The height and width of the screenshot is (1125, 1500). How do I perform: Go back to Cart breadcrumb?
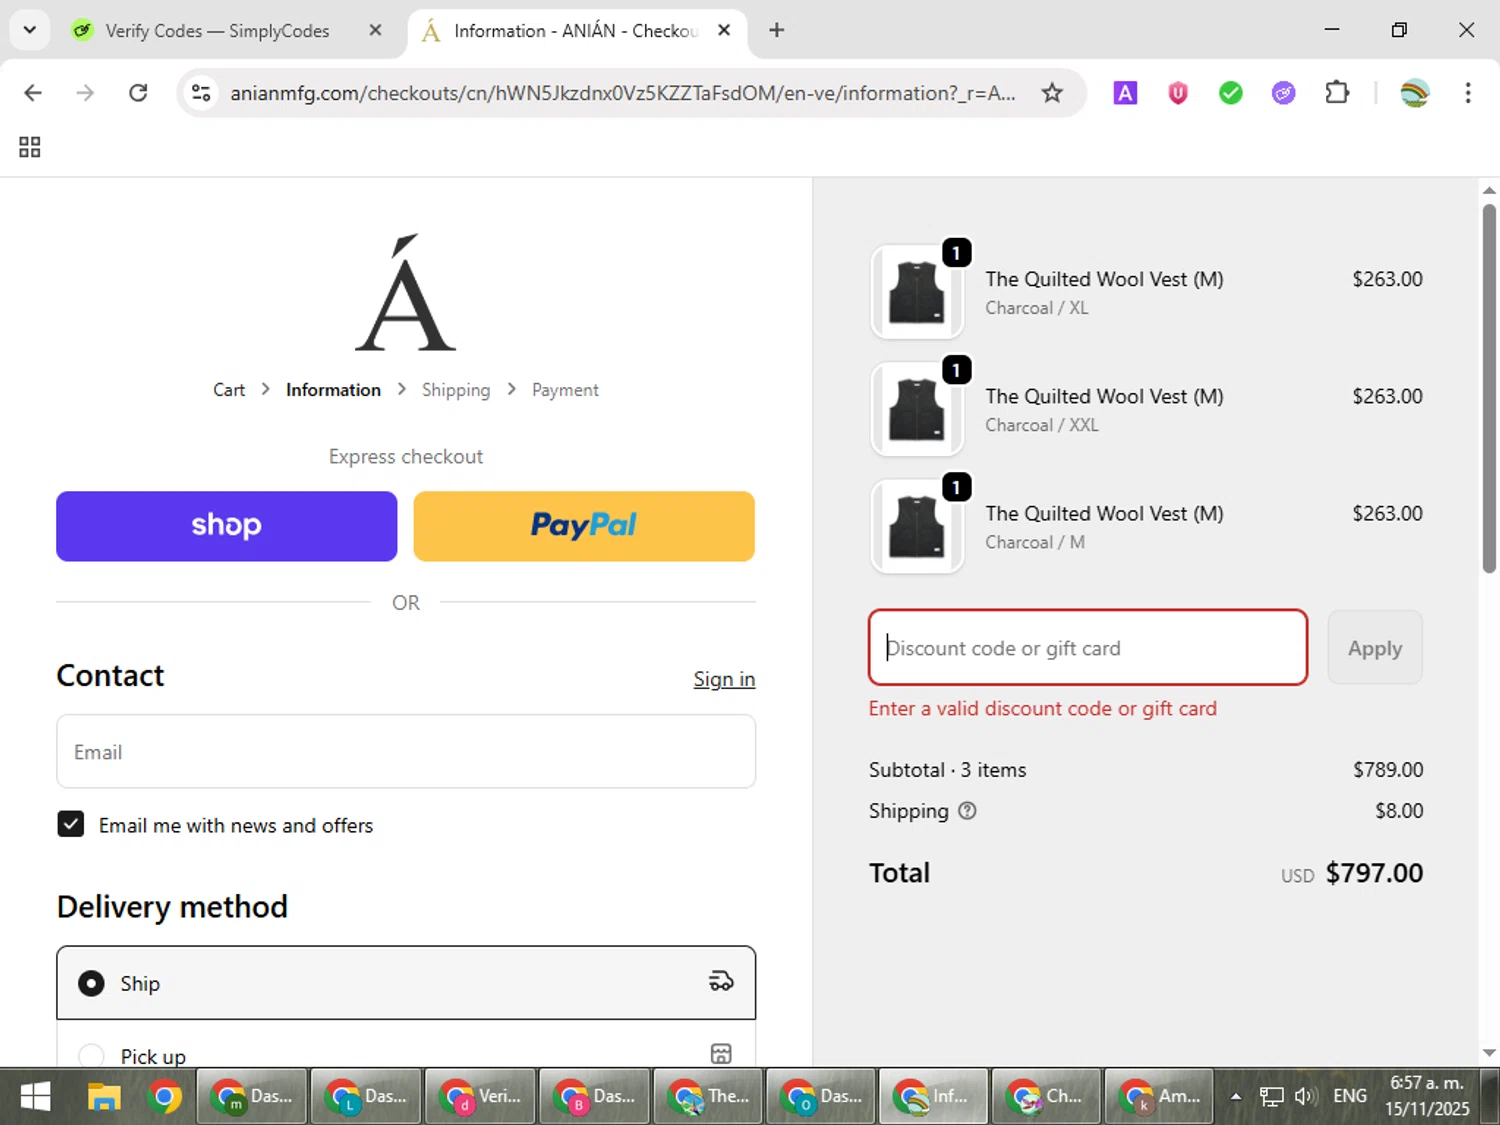(229, 390)
